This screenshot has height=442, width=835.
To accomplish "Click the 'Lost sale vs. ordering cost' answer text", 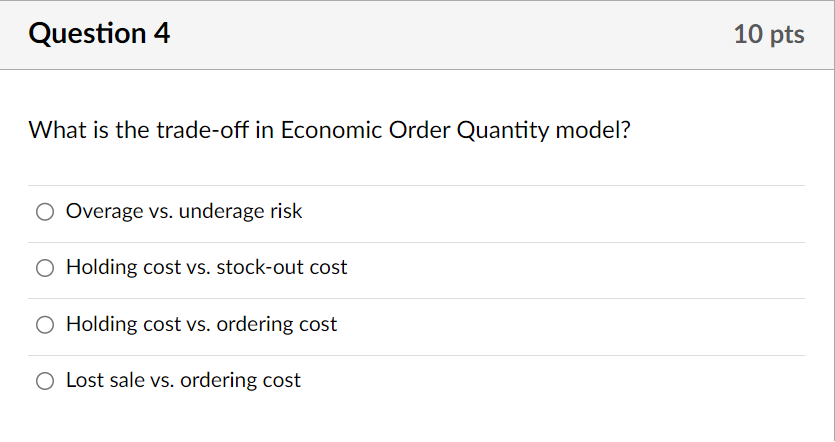I will (183, 380).
